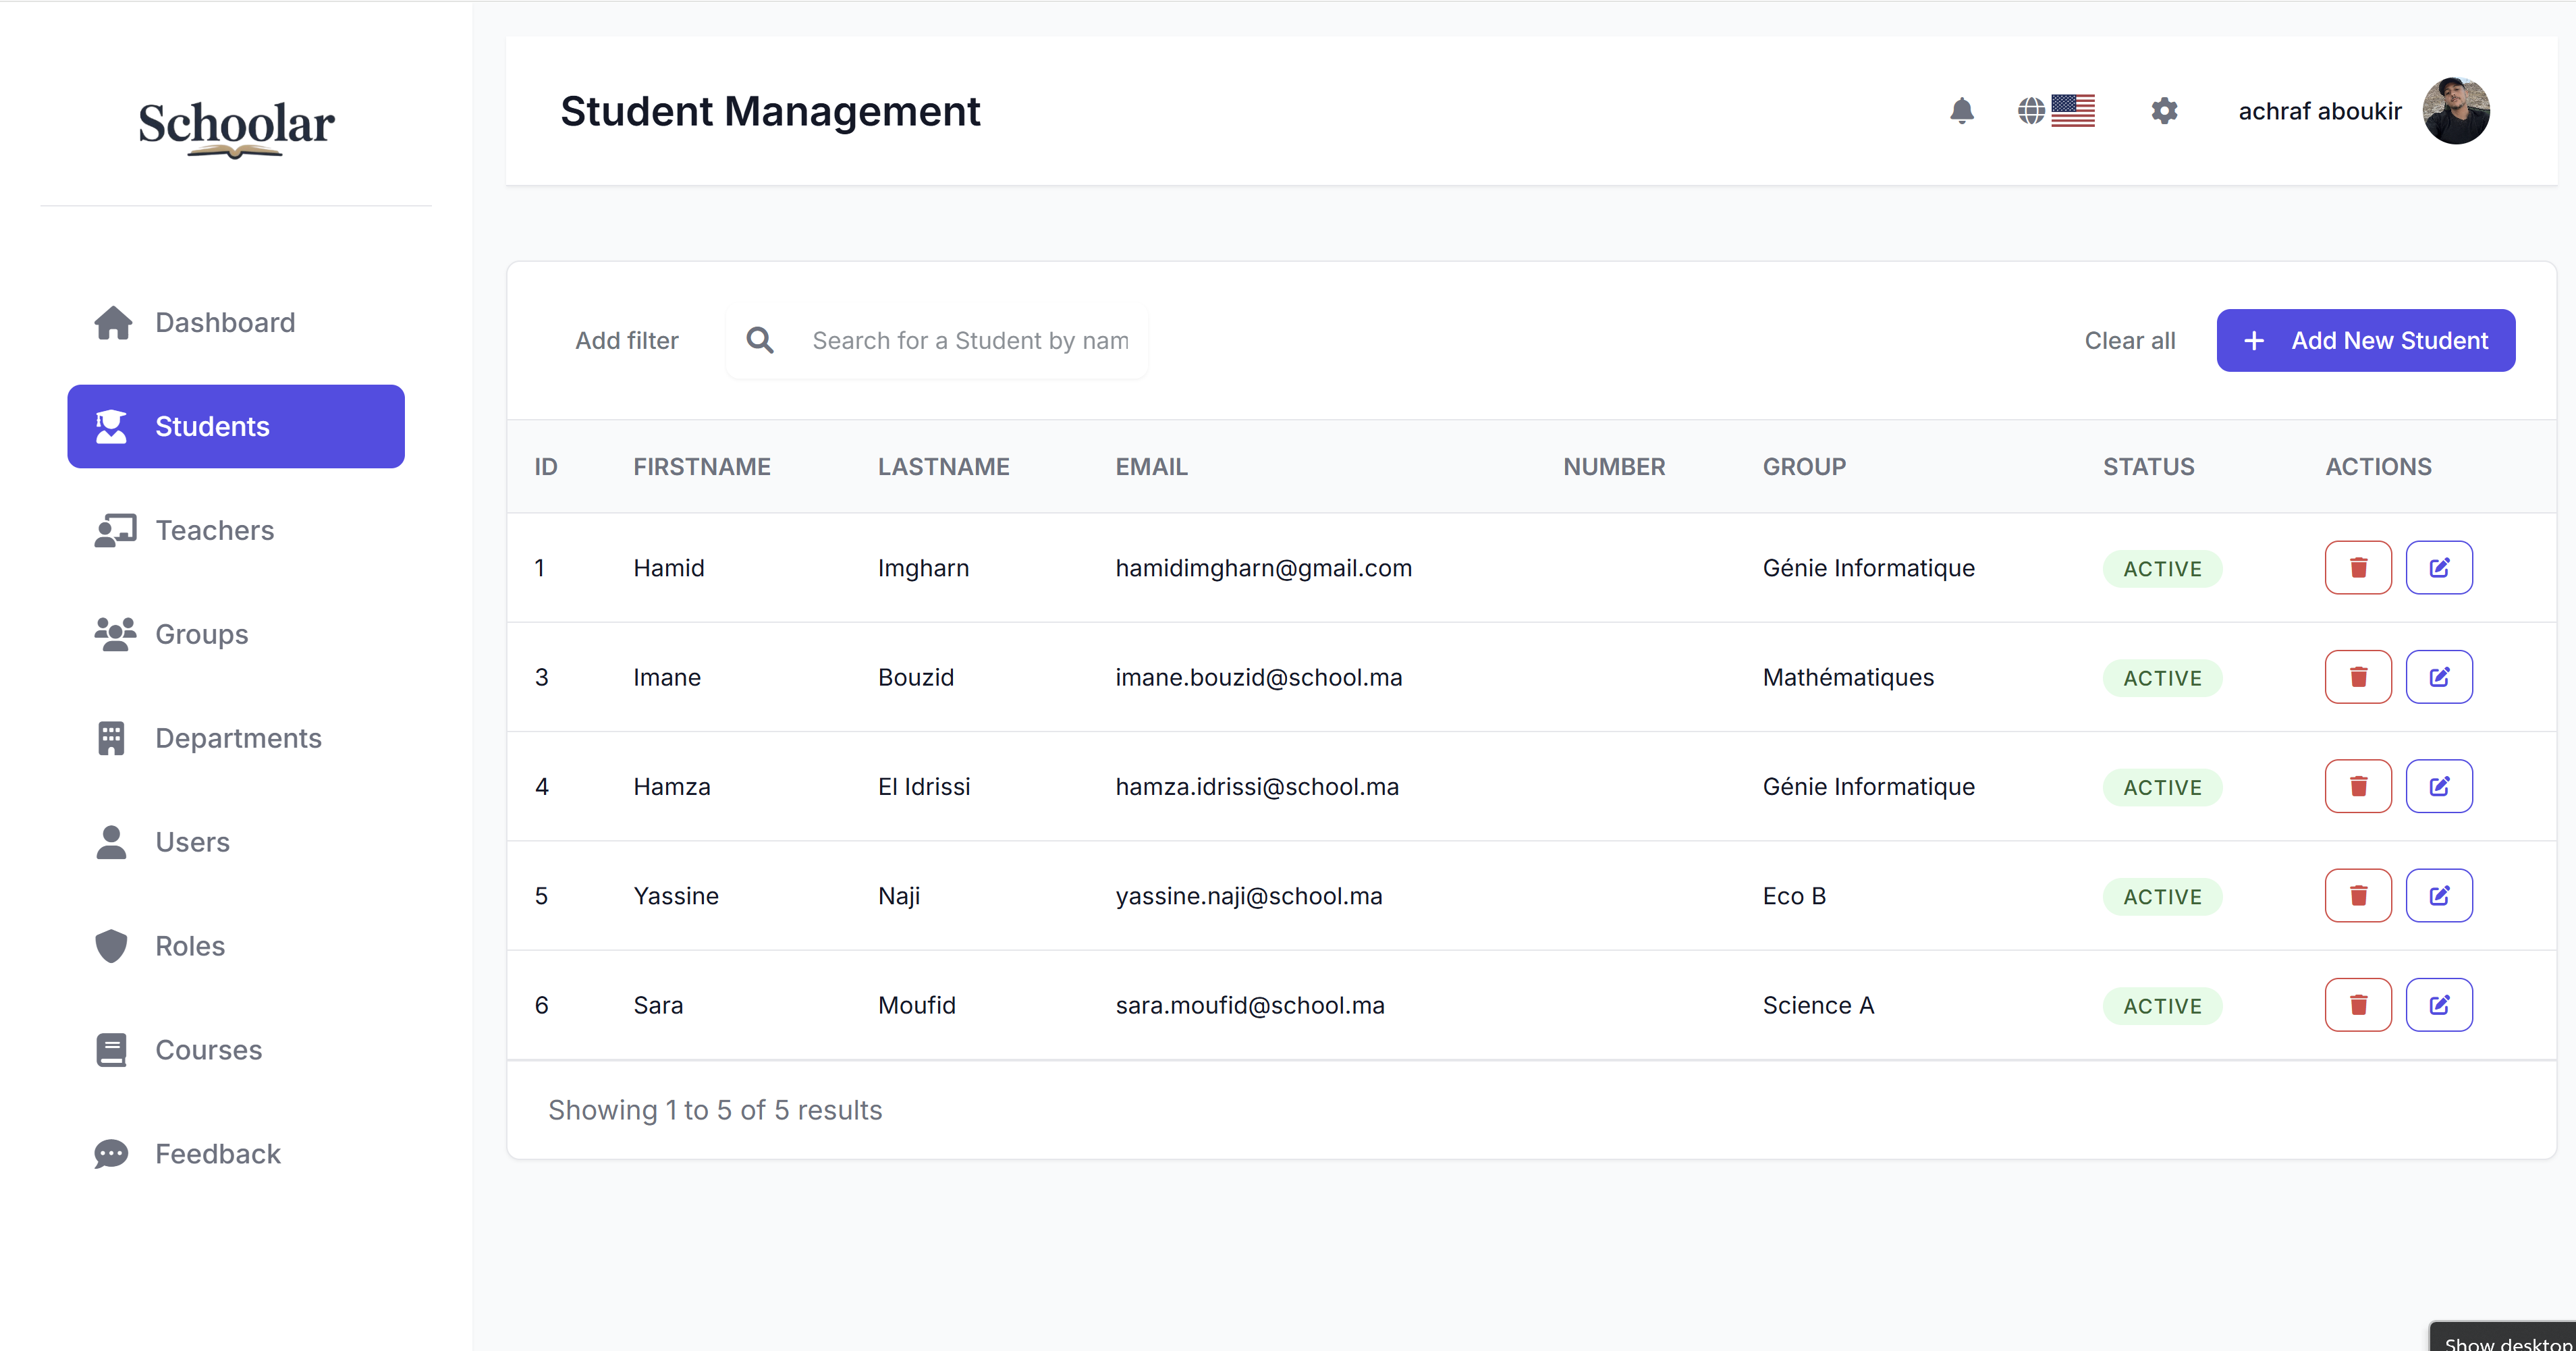Click Clear all filters link
Screen dimensions: 2576x1351
click(2129, 341)
